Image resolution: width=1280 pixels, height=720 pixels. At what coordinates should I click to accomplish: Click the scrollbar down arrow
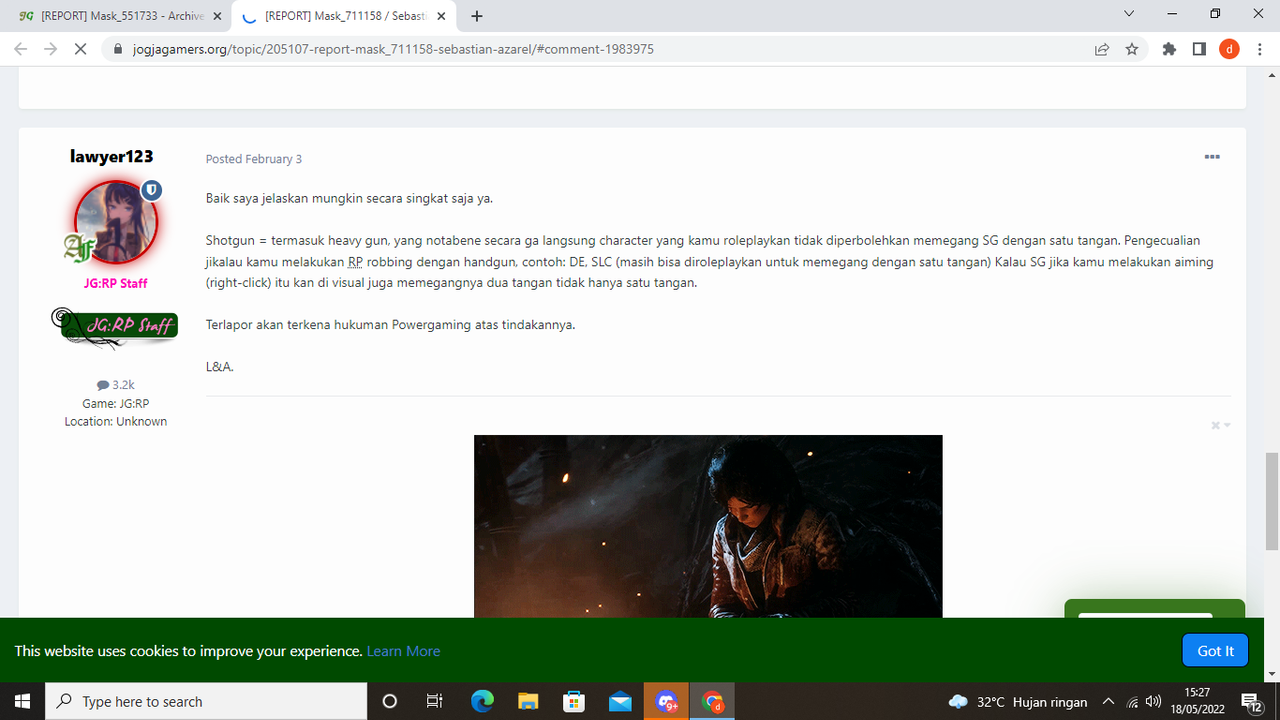(1272, 674)
